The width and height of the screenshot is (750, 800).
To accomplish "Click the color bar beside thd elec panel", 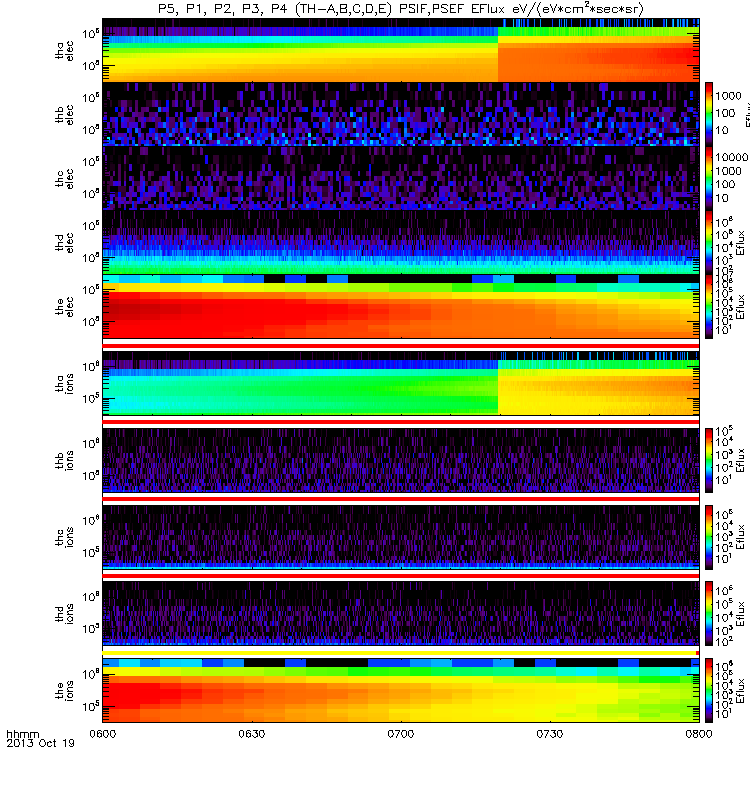I will [x=709, y=242].
